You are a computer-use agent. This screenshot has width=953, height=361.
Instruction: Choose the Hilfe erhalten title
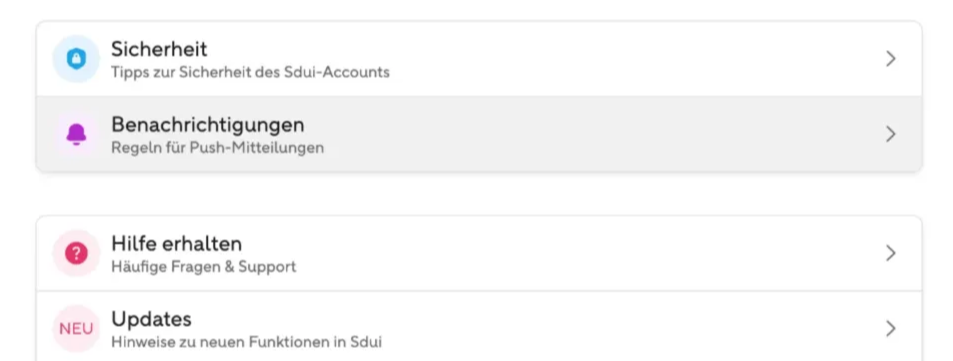[x=176, y=244]
